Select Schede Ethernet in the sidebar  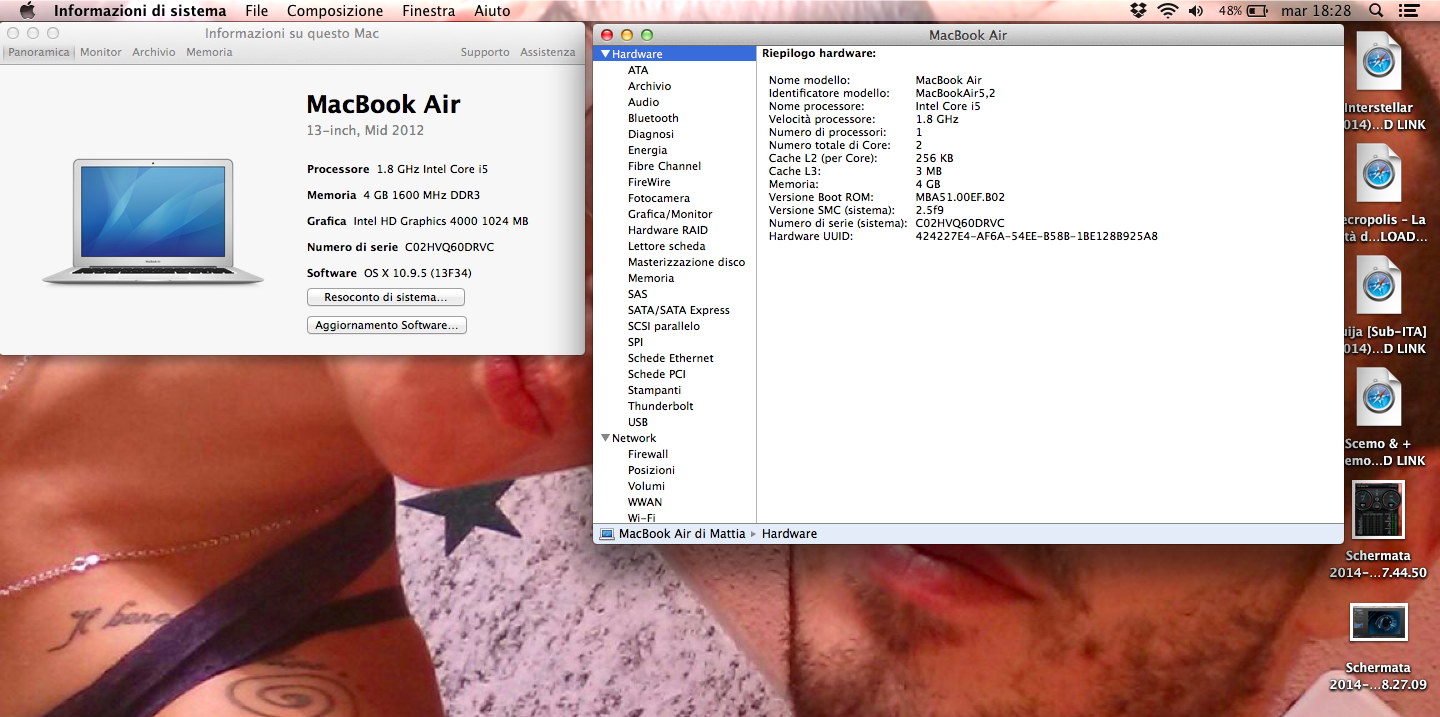click(671, 358)
